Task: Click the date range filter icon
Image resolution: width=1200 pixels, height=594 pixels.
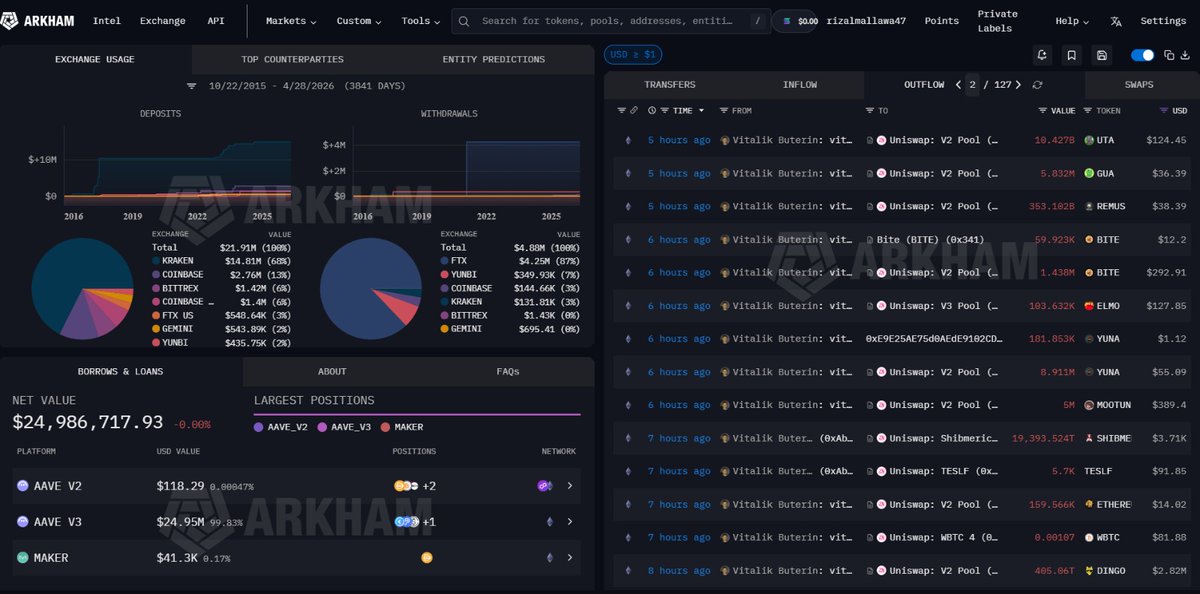Action: point(191,86)
